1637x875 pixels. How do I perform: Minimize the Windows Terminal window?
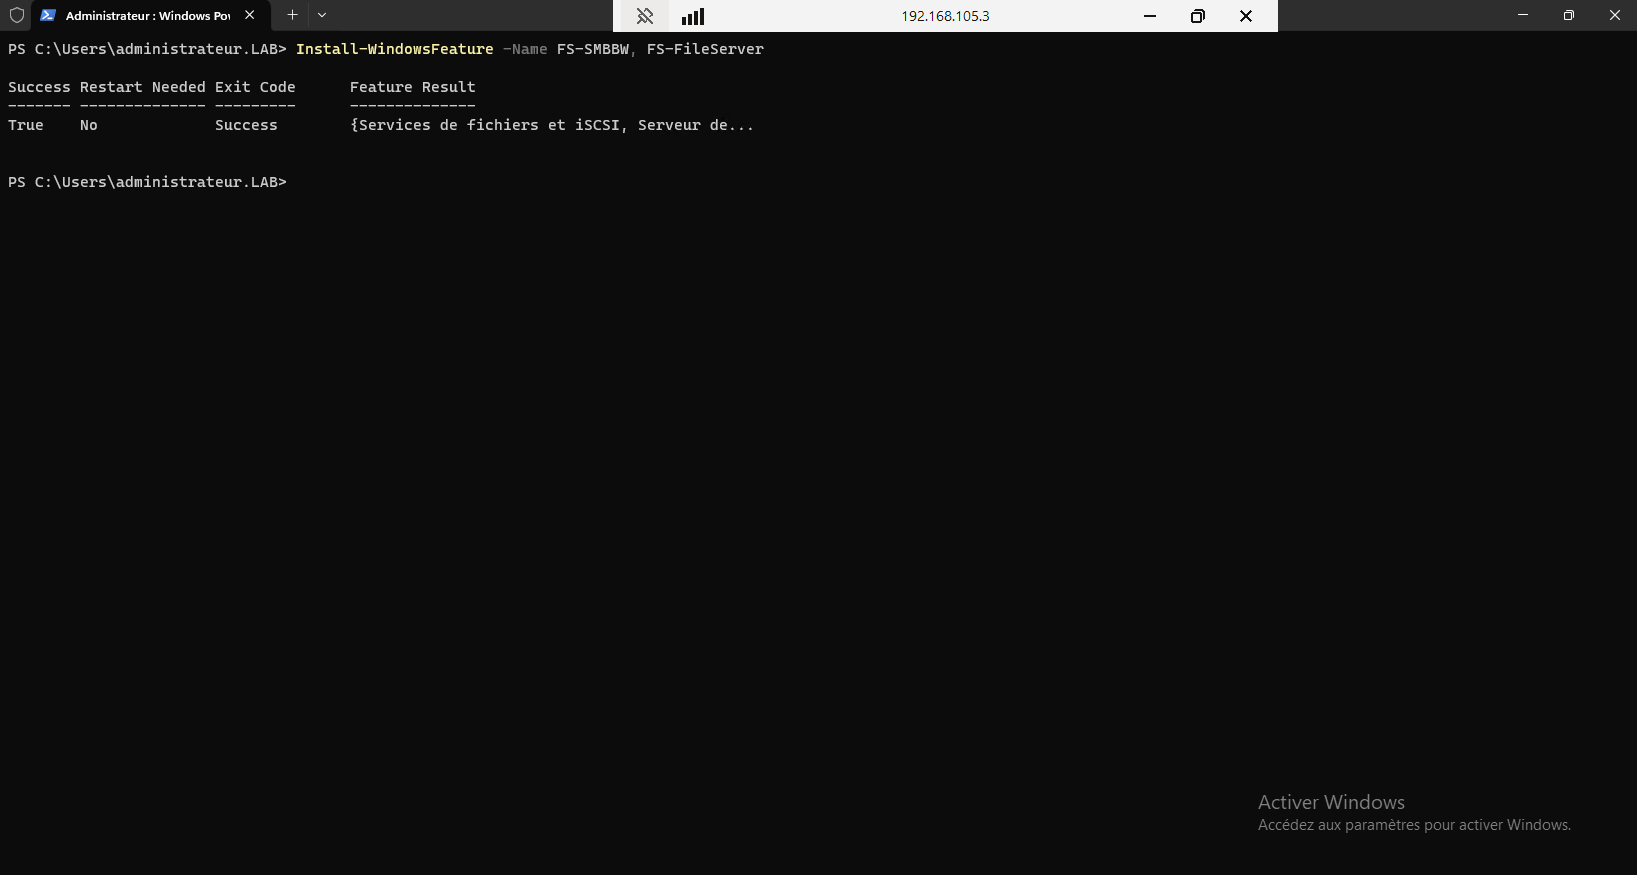(1523, 15)
